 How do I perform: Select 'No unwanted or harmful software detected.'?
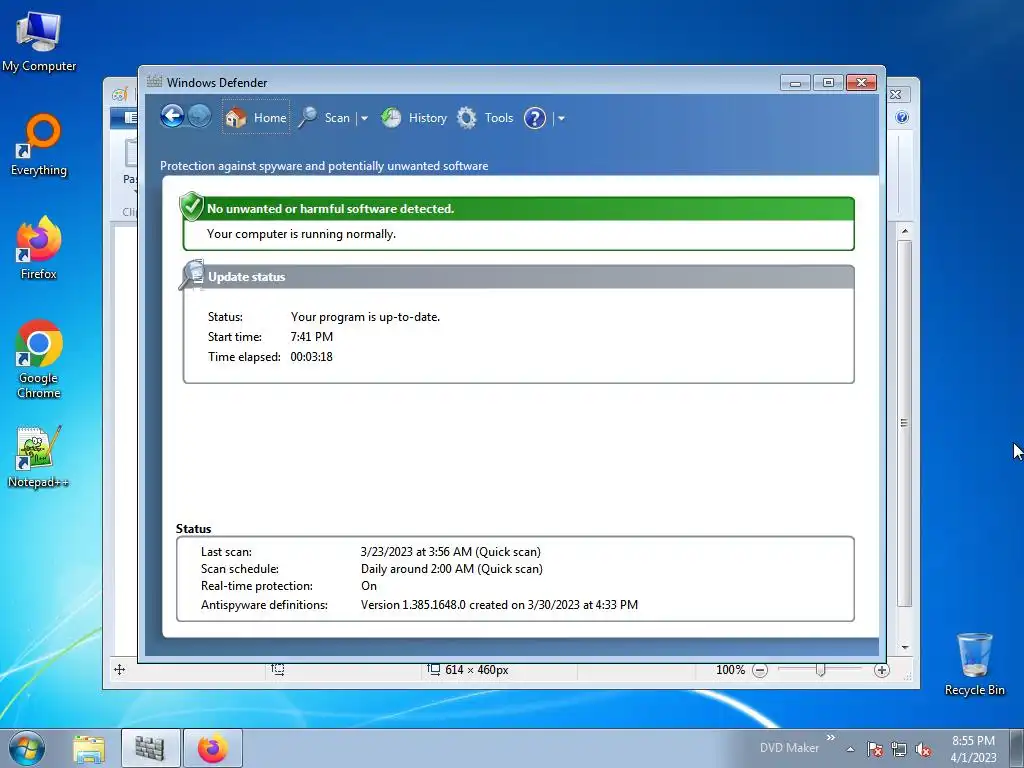[x=330, y=209]
